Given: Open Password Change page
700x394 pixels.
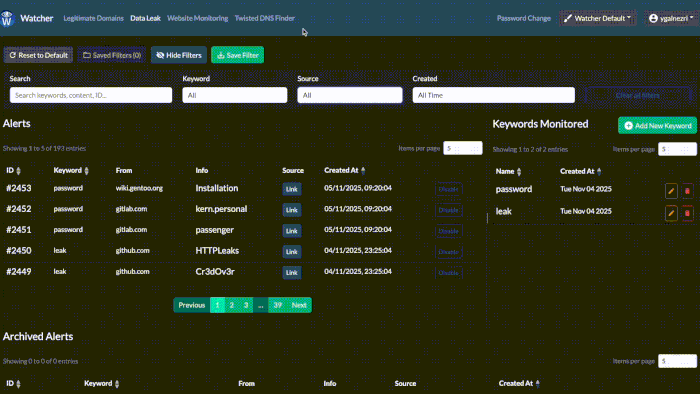Looking at the screenshot, I should coord(524,18).
